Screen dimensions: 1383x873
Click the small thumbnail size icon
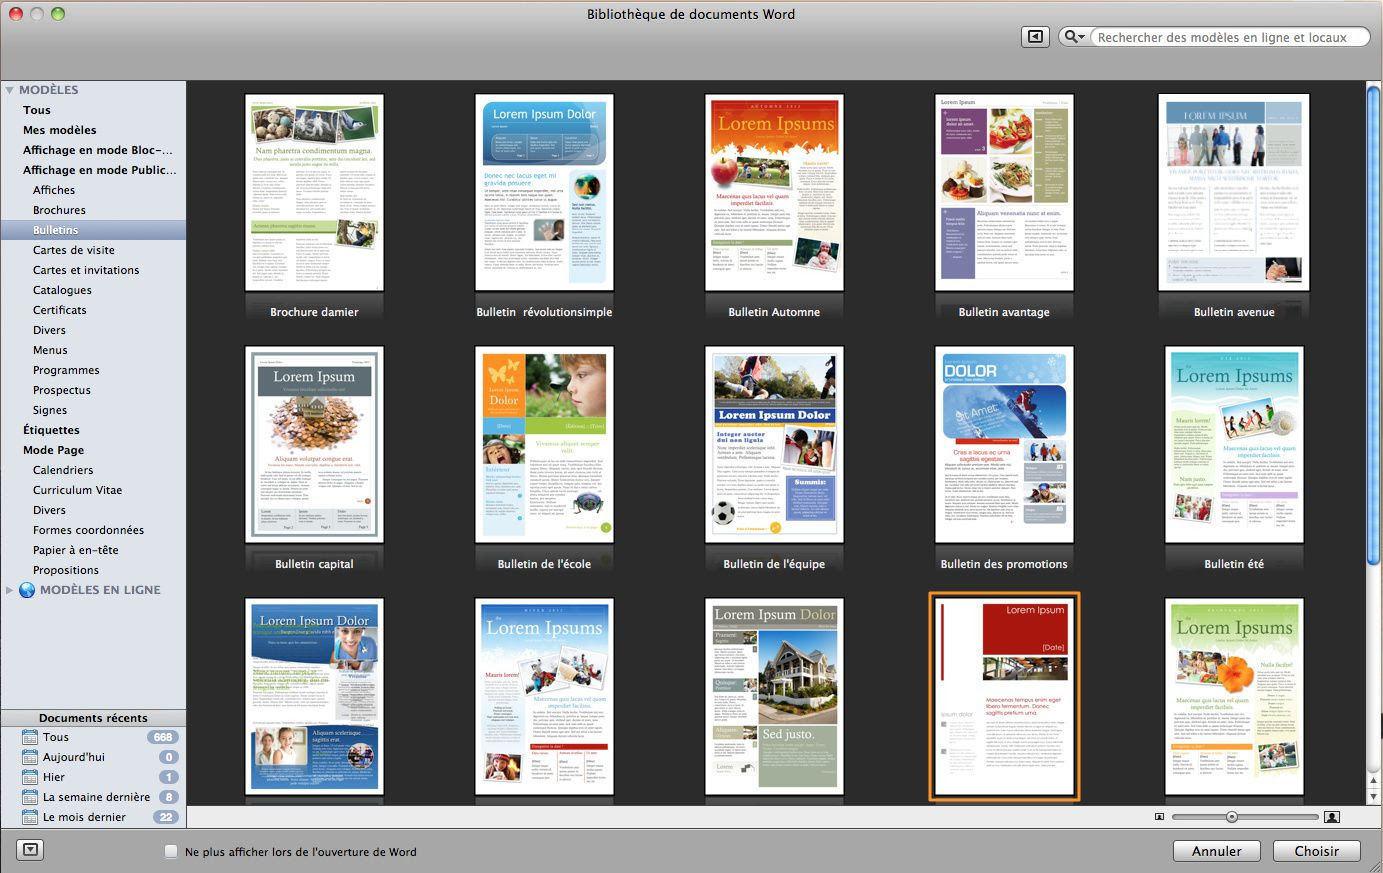(x=1159, y=817)
